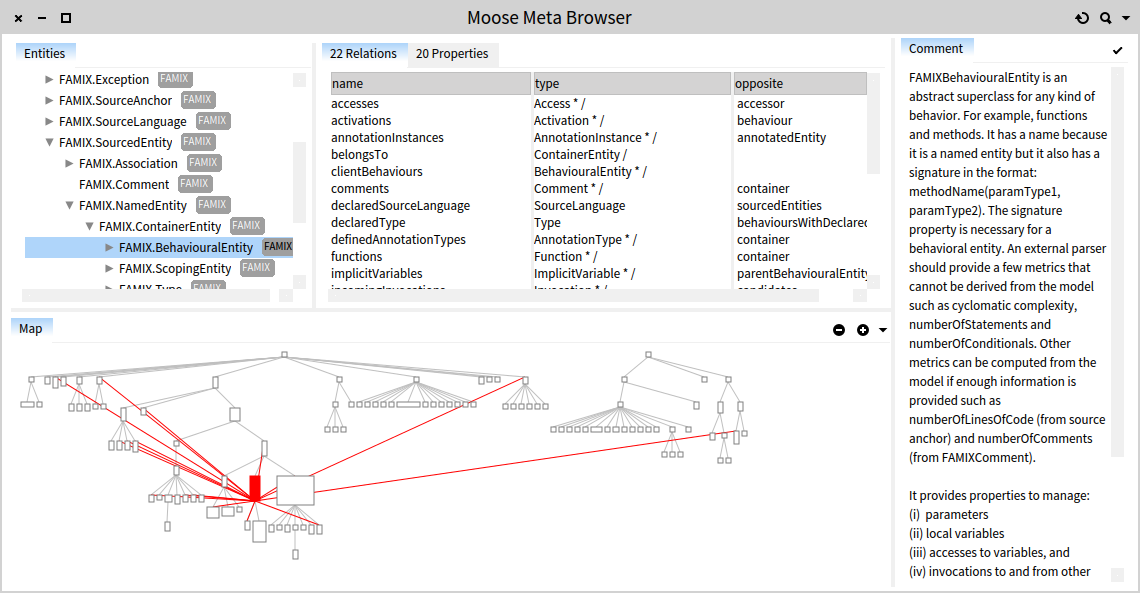
Task: Click the 'accessor' opposite cell
Action: pyautogui.click(x=760, y=104)
